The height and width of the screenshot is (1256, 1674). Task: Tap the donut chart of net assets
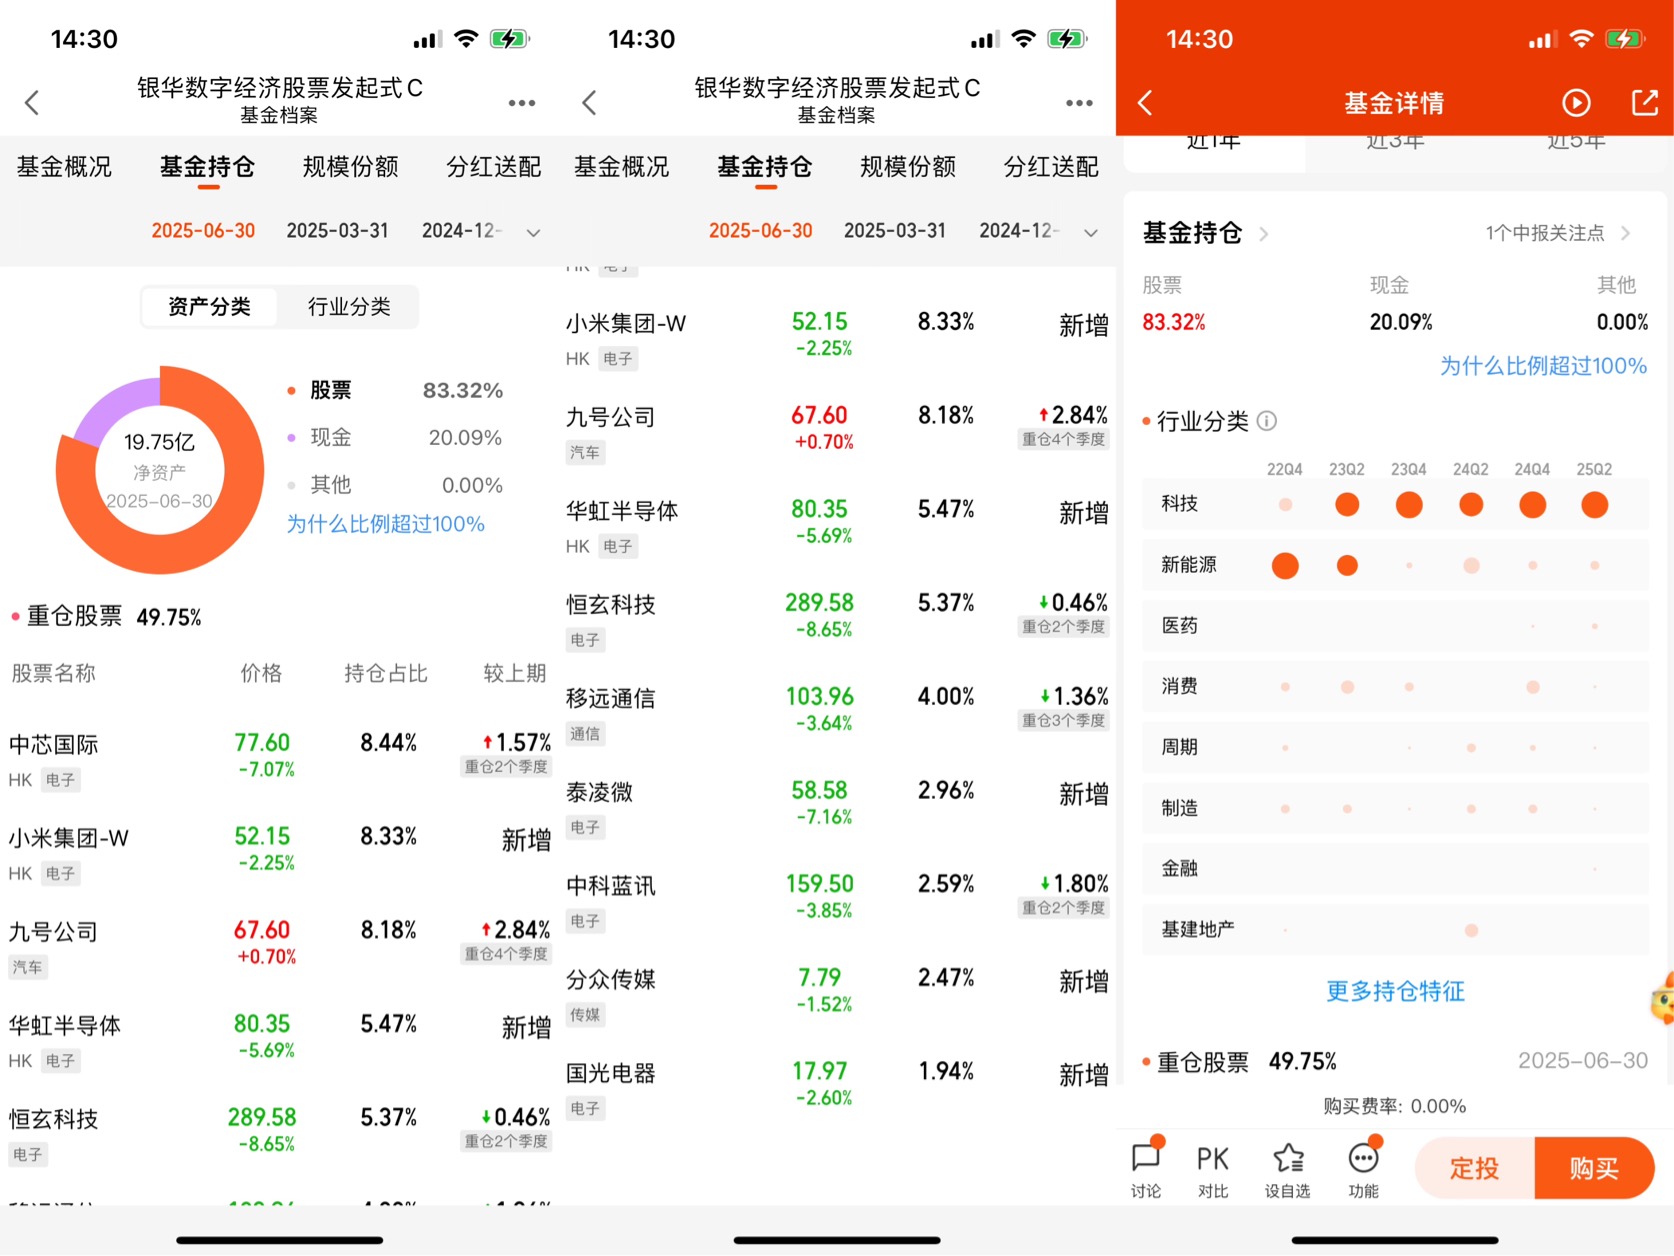160,469
